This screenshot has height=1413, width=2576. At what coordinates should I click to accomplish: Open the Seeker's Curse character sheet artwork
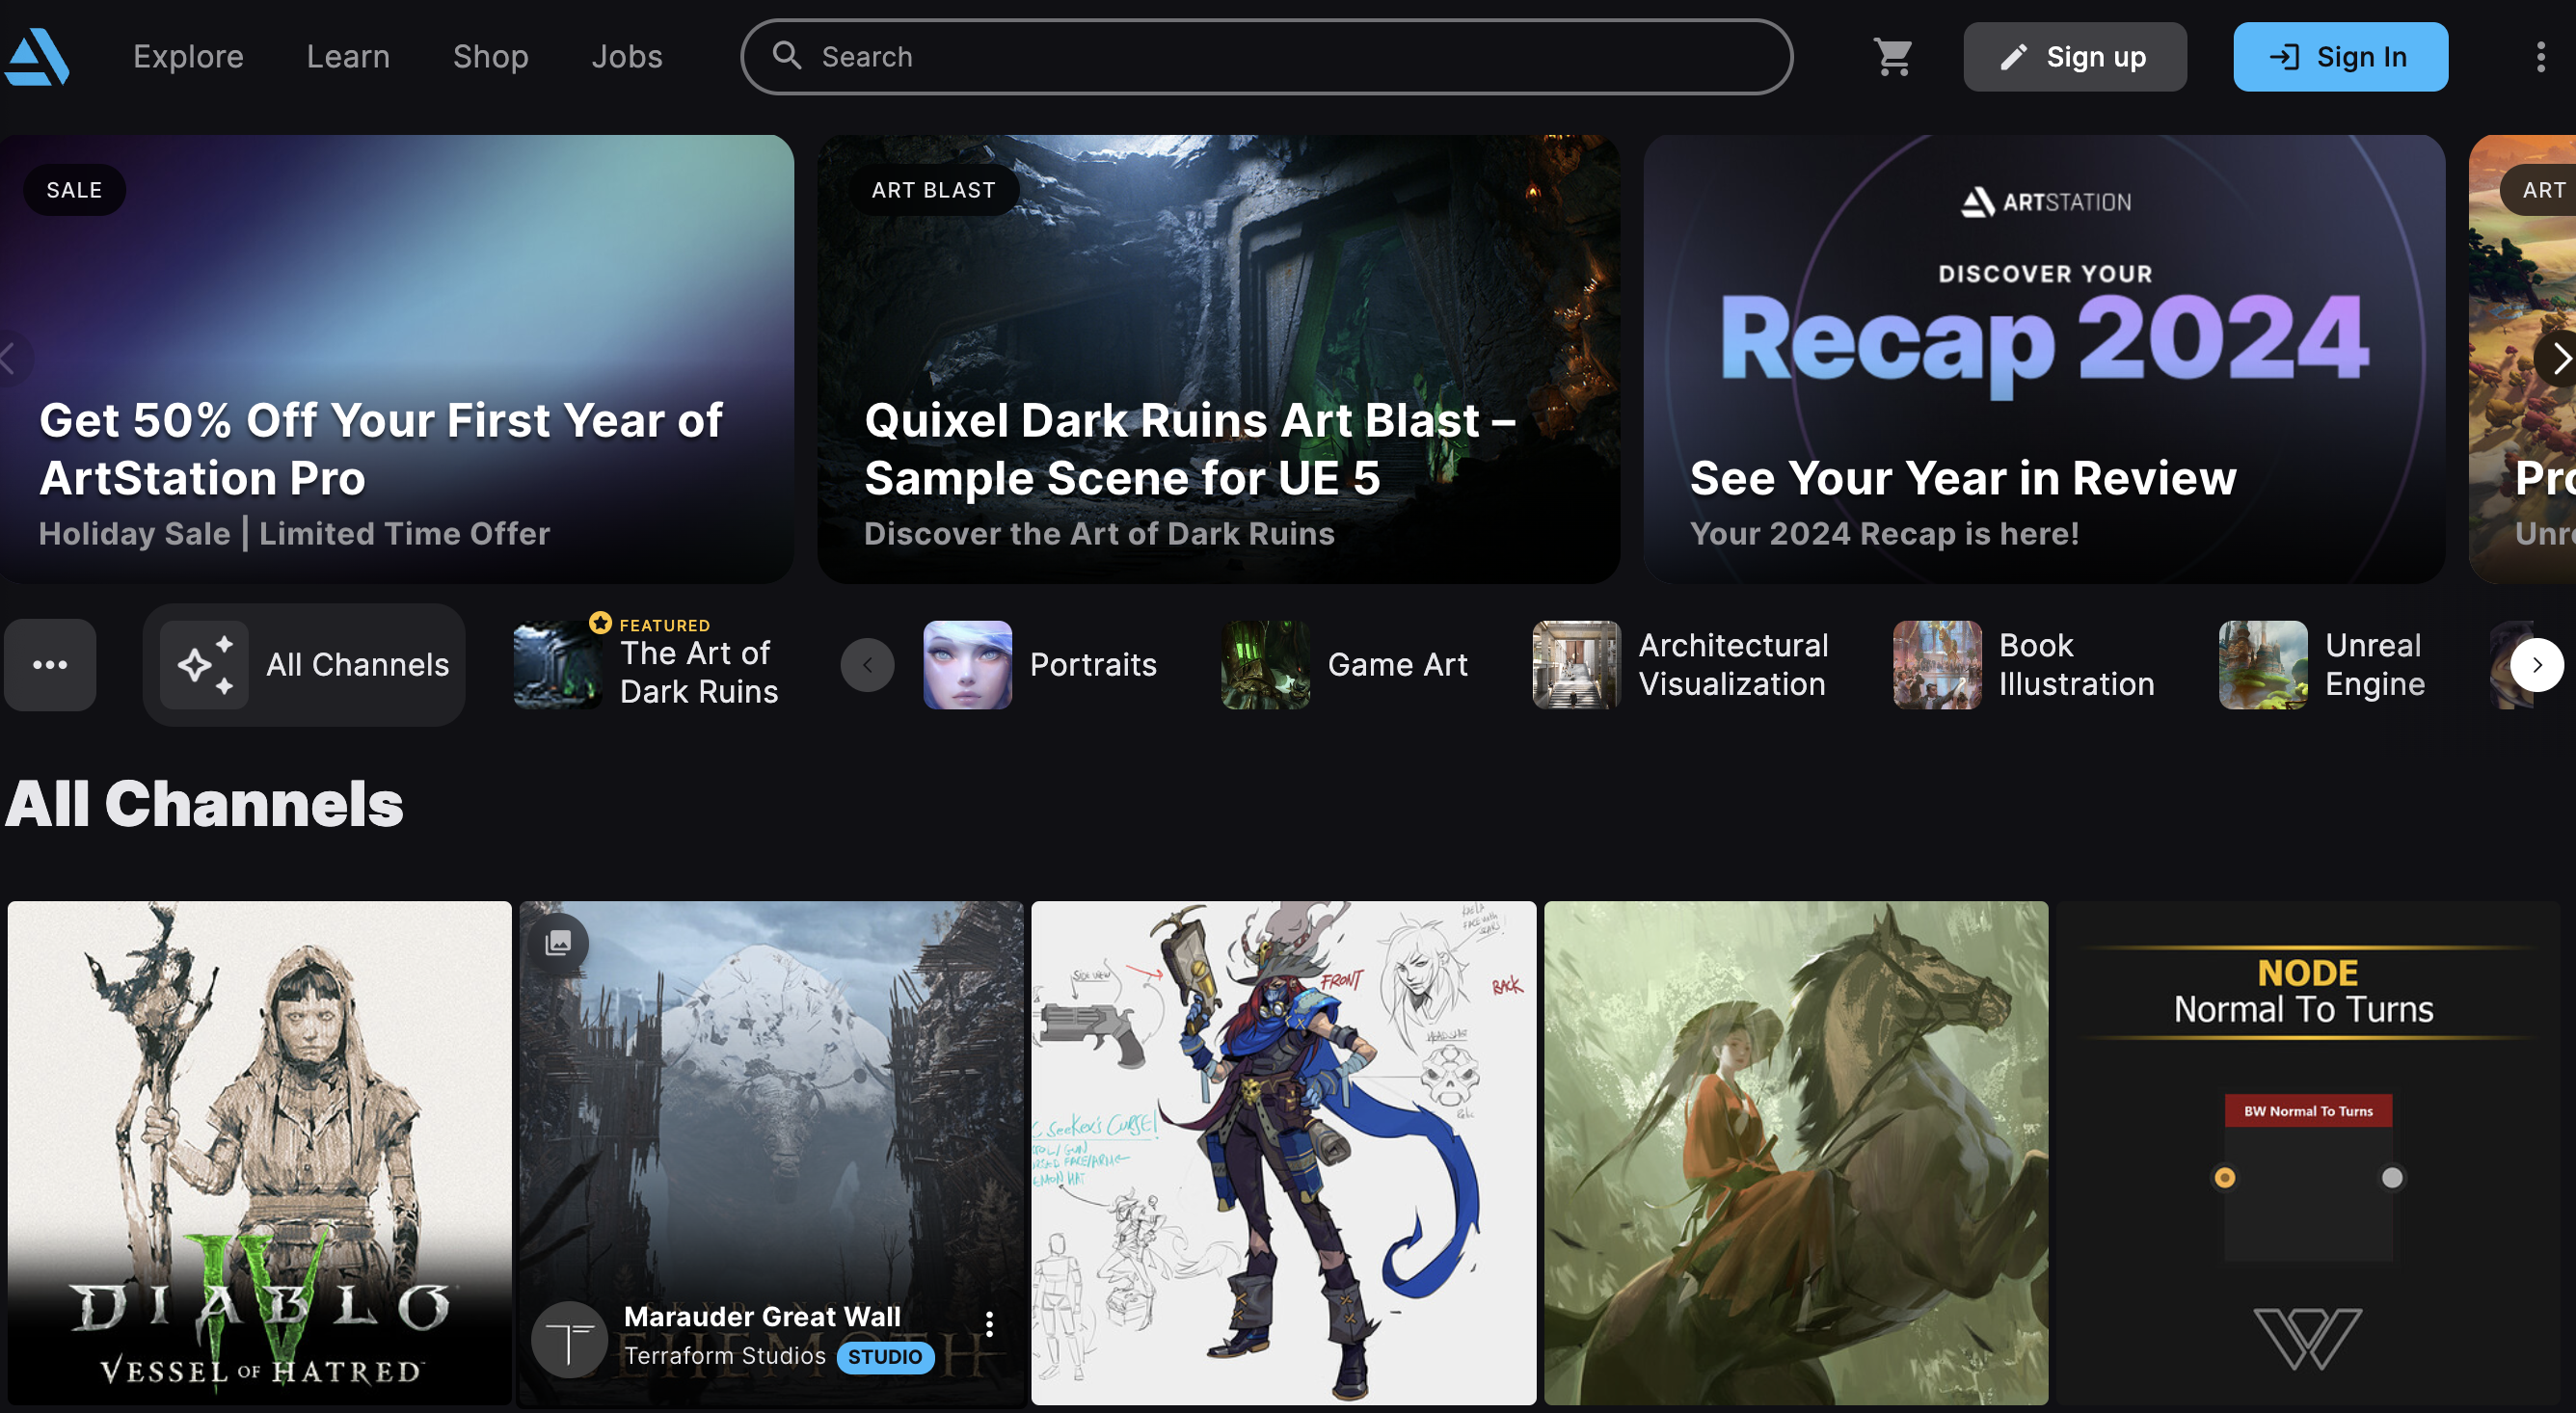(1283, 1153)
